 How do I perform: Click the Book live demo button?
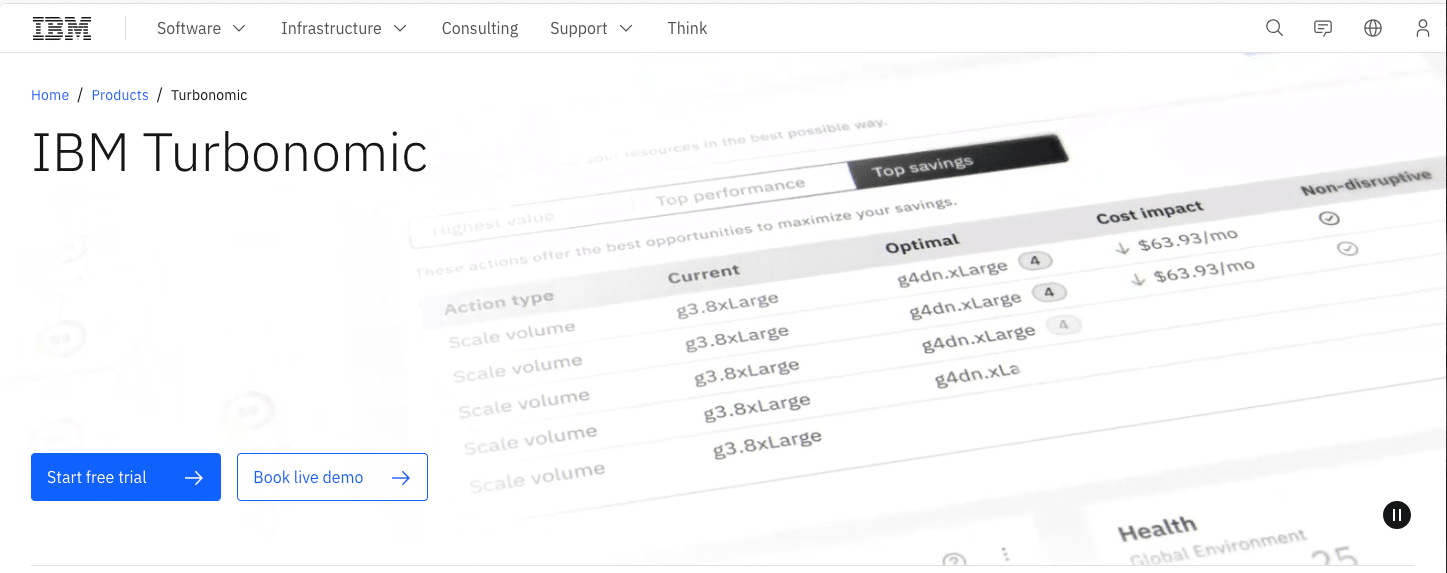(x=332, y=477)
